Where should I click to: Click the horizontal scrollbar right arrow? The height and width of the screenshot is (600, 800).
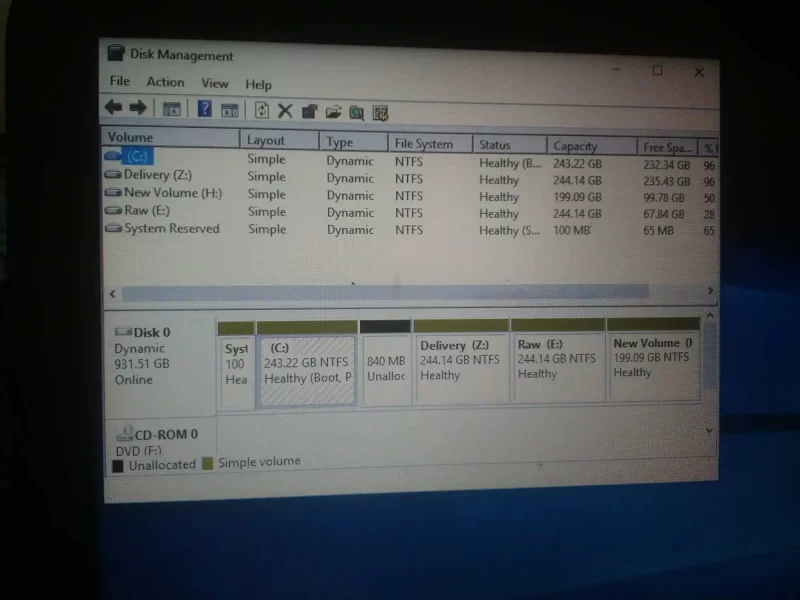(x=710, y=291)
